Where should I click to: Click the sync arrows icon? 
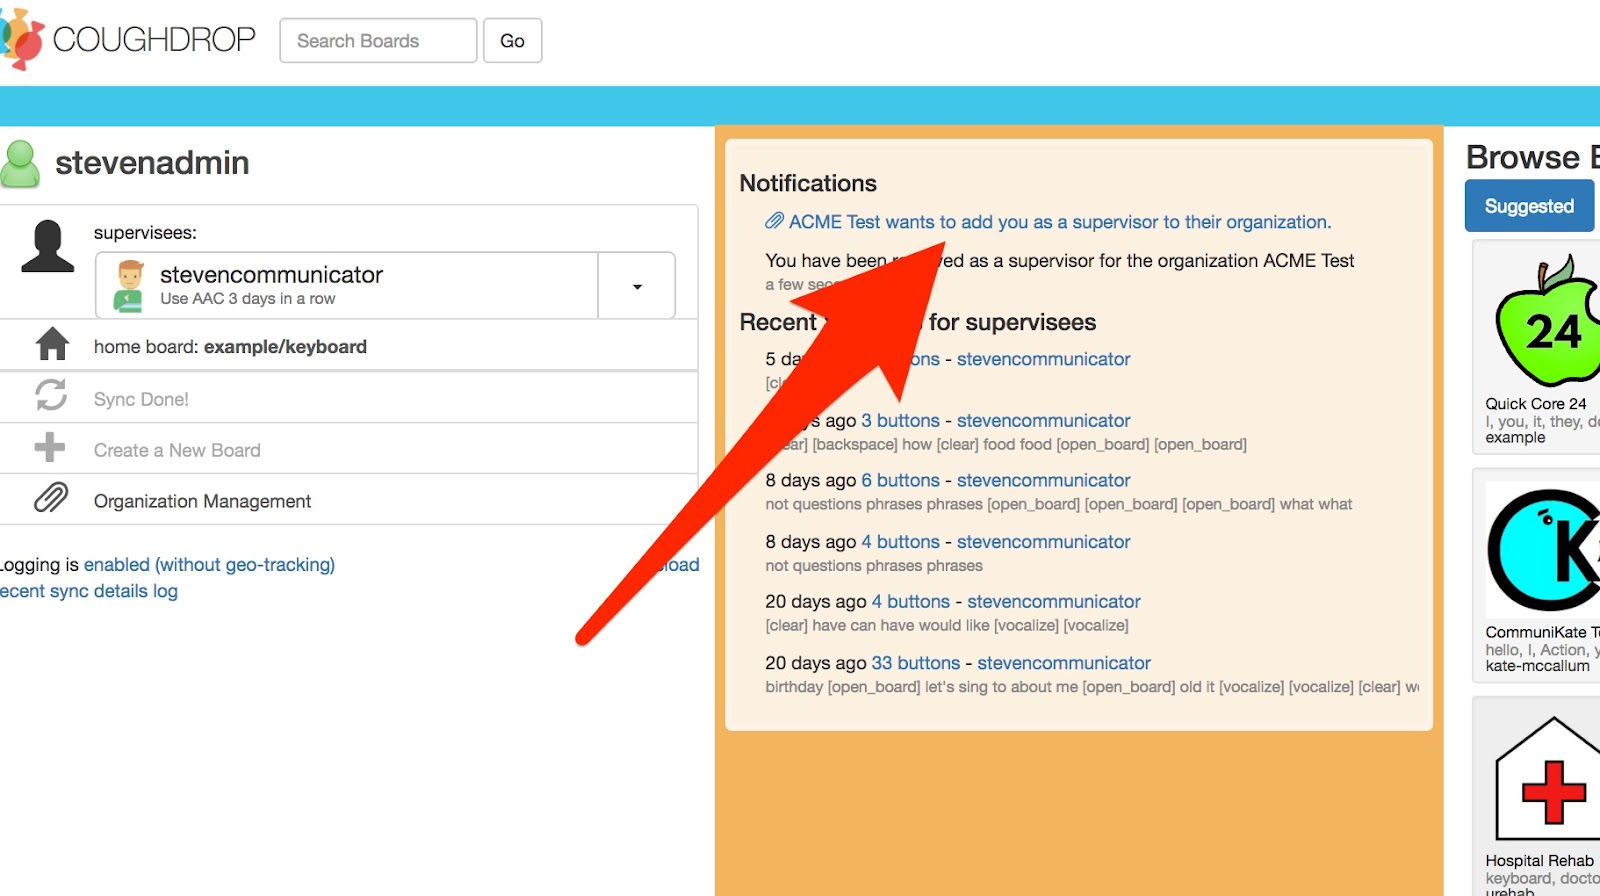click(51, 395)
